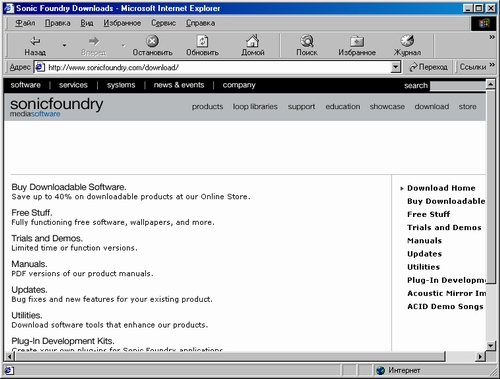Click the Utilities heading link
The height and width of the screenshot is (379, 500).
coord(27,315)
